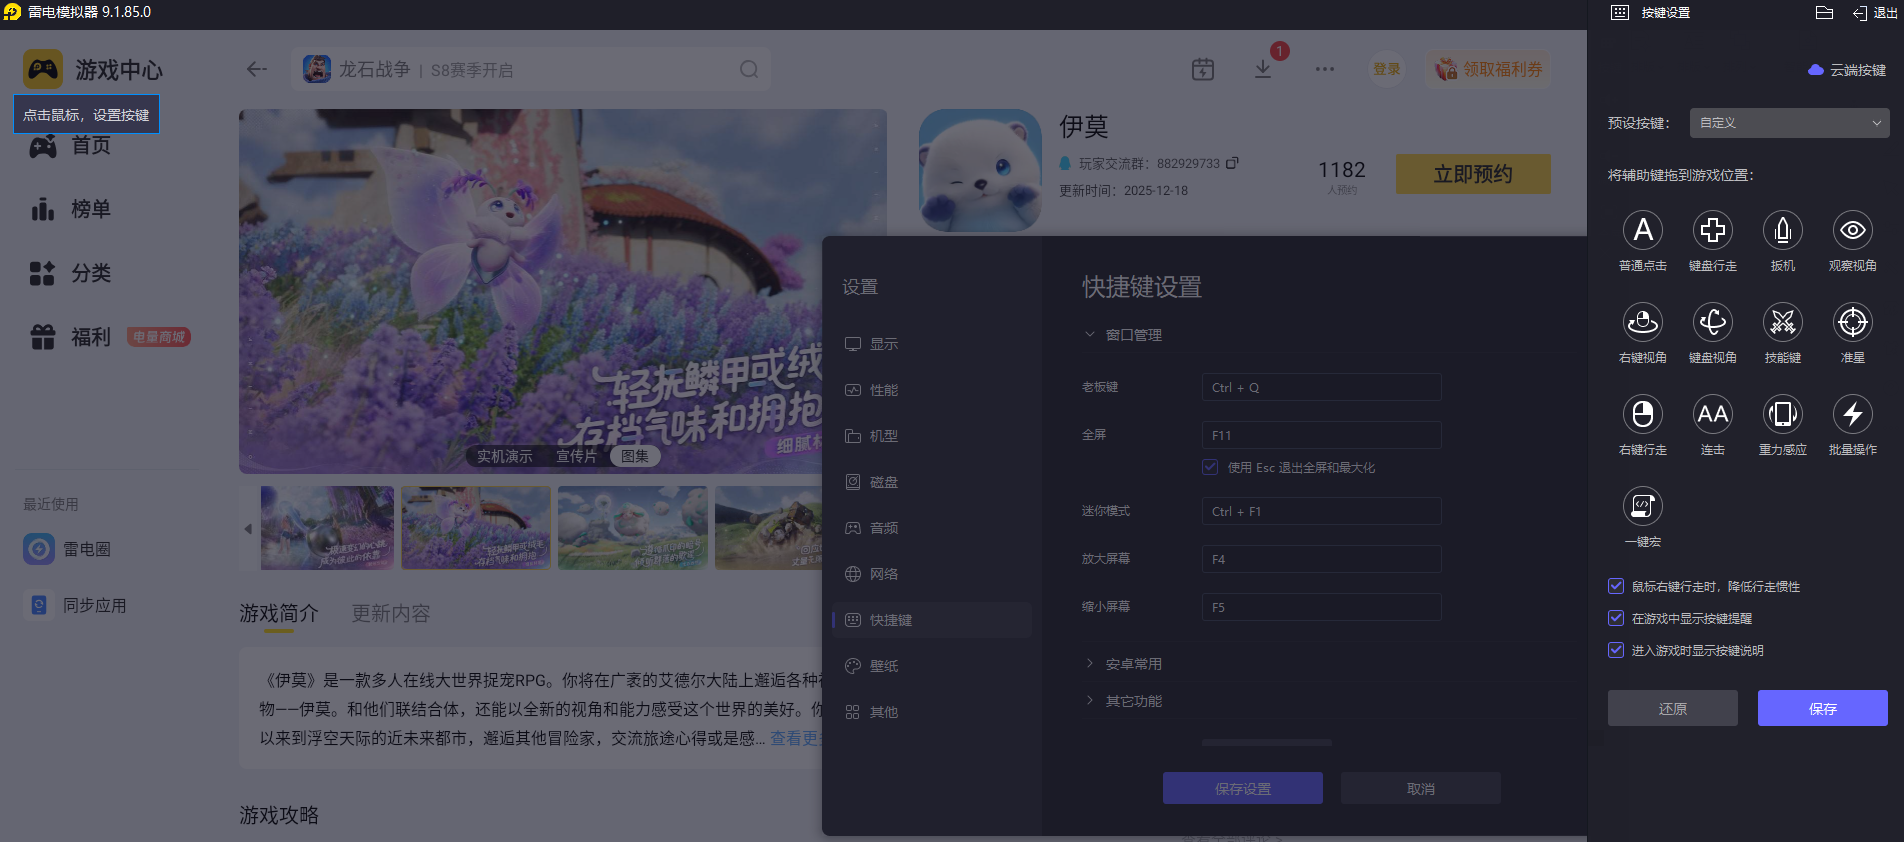
Task: Open the three-dots more menu
Action: [x=1325, y=69]
